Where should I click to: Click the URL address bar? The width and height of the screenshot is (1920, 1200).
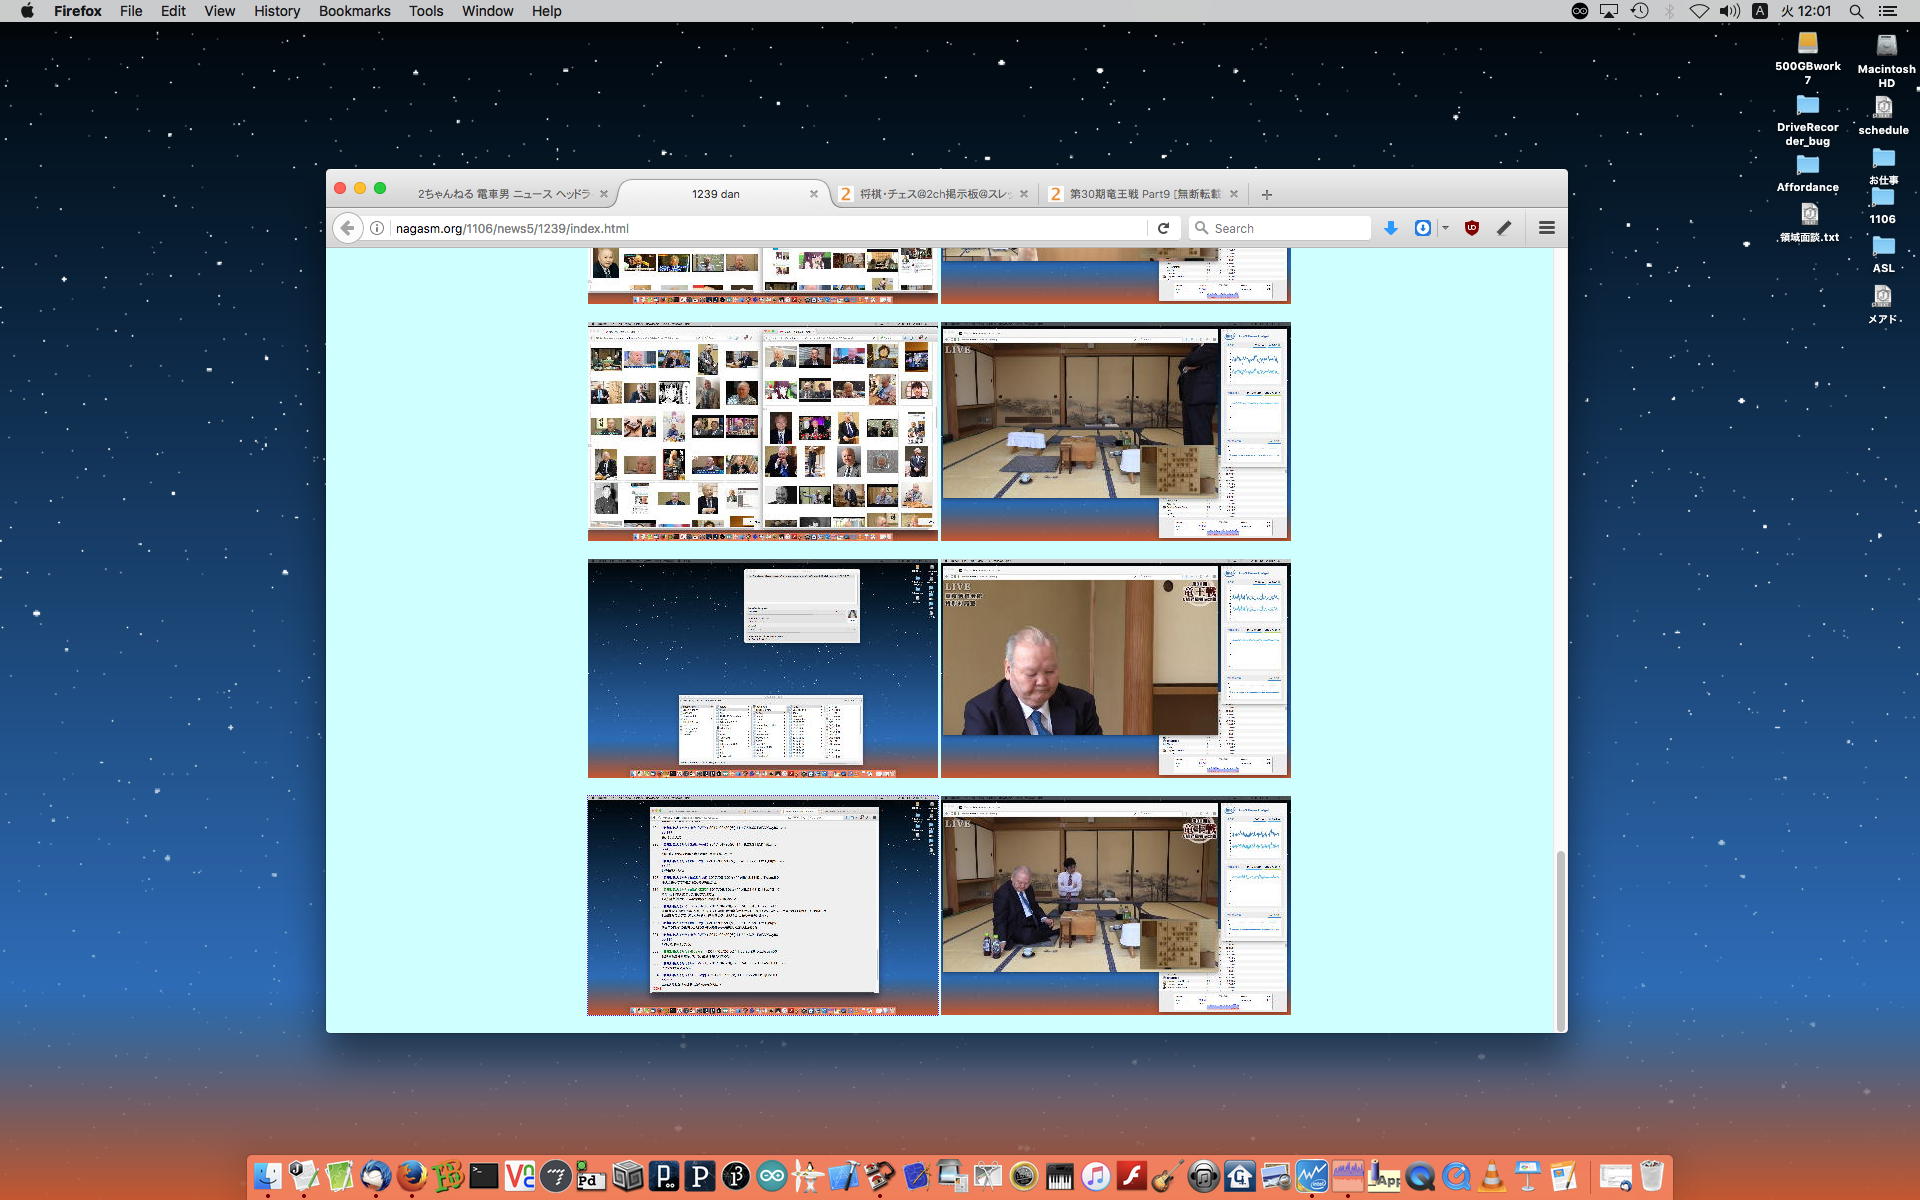[x=760, y=228]
